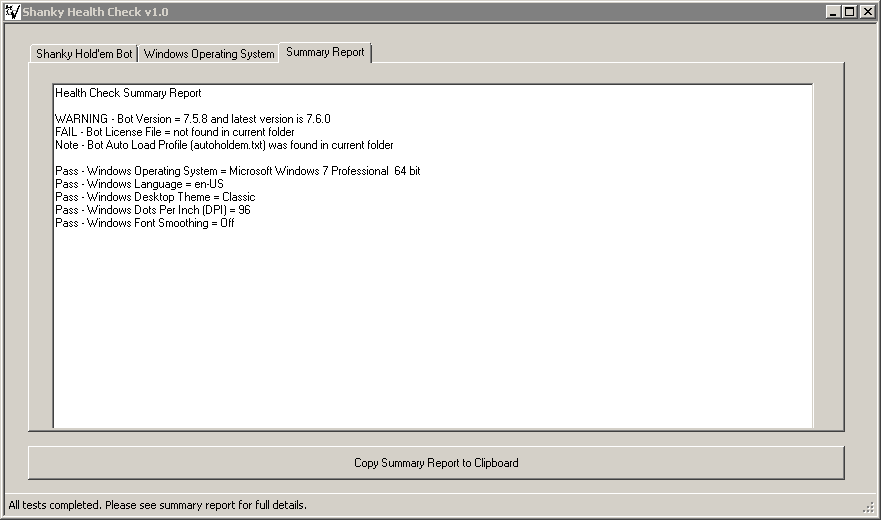Click the 'All tests completed' status bar message
881x520 pixels.
(157, 505)
